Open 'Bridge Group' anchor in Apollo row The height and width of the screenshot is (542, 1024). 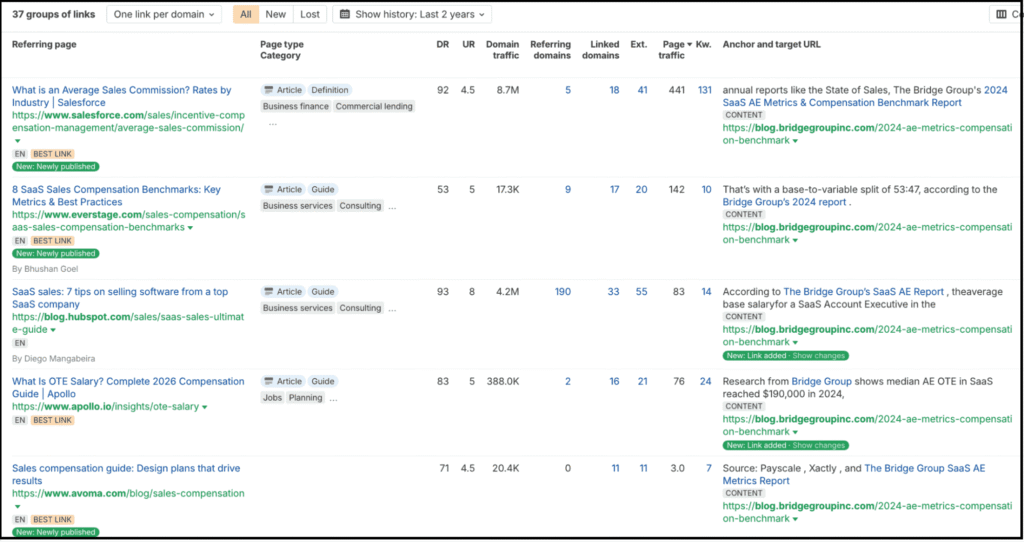click(821, 381)
